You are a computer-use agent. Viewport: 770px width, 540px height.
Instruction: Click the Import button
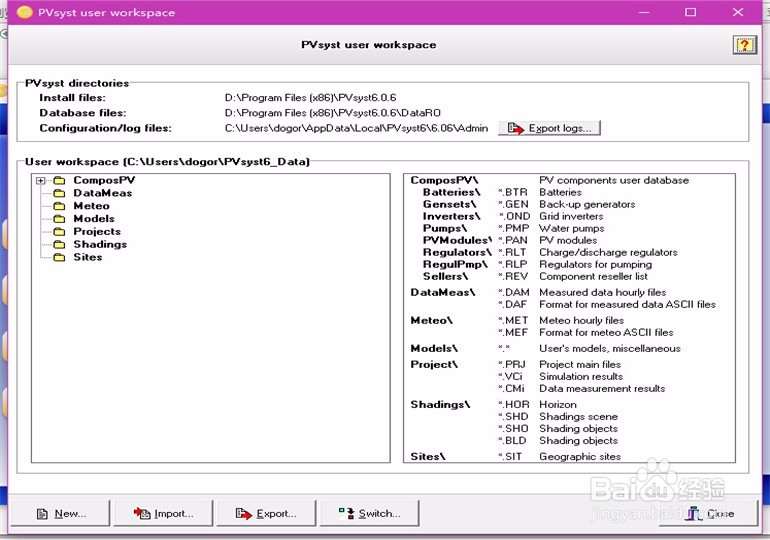coord(164,513)
